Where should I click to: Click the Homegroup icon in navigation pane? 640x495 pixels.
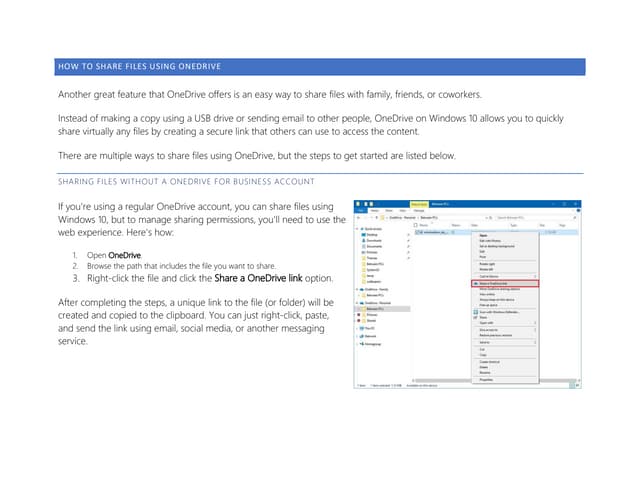(x=361, y=345)
